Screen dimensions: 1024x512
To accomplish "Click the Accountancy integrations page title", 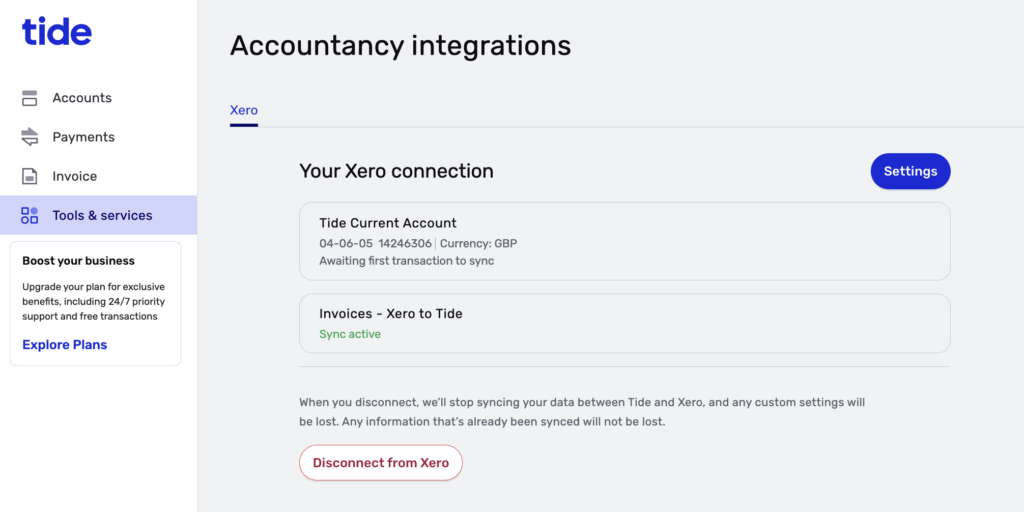I will point(400,46).
